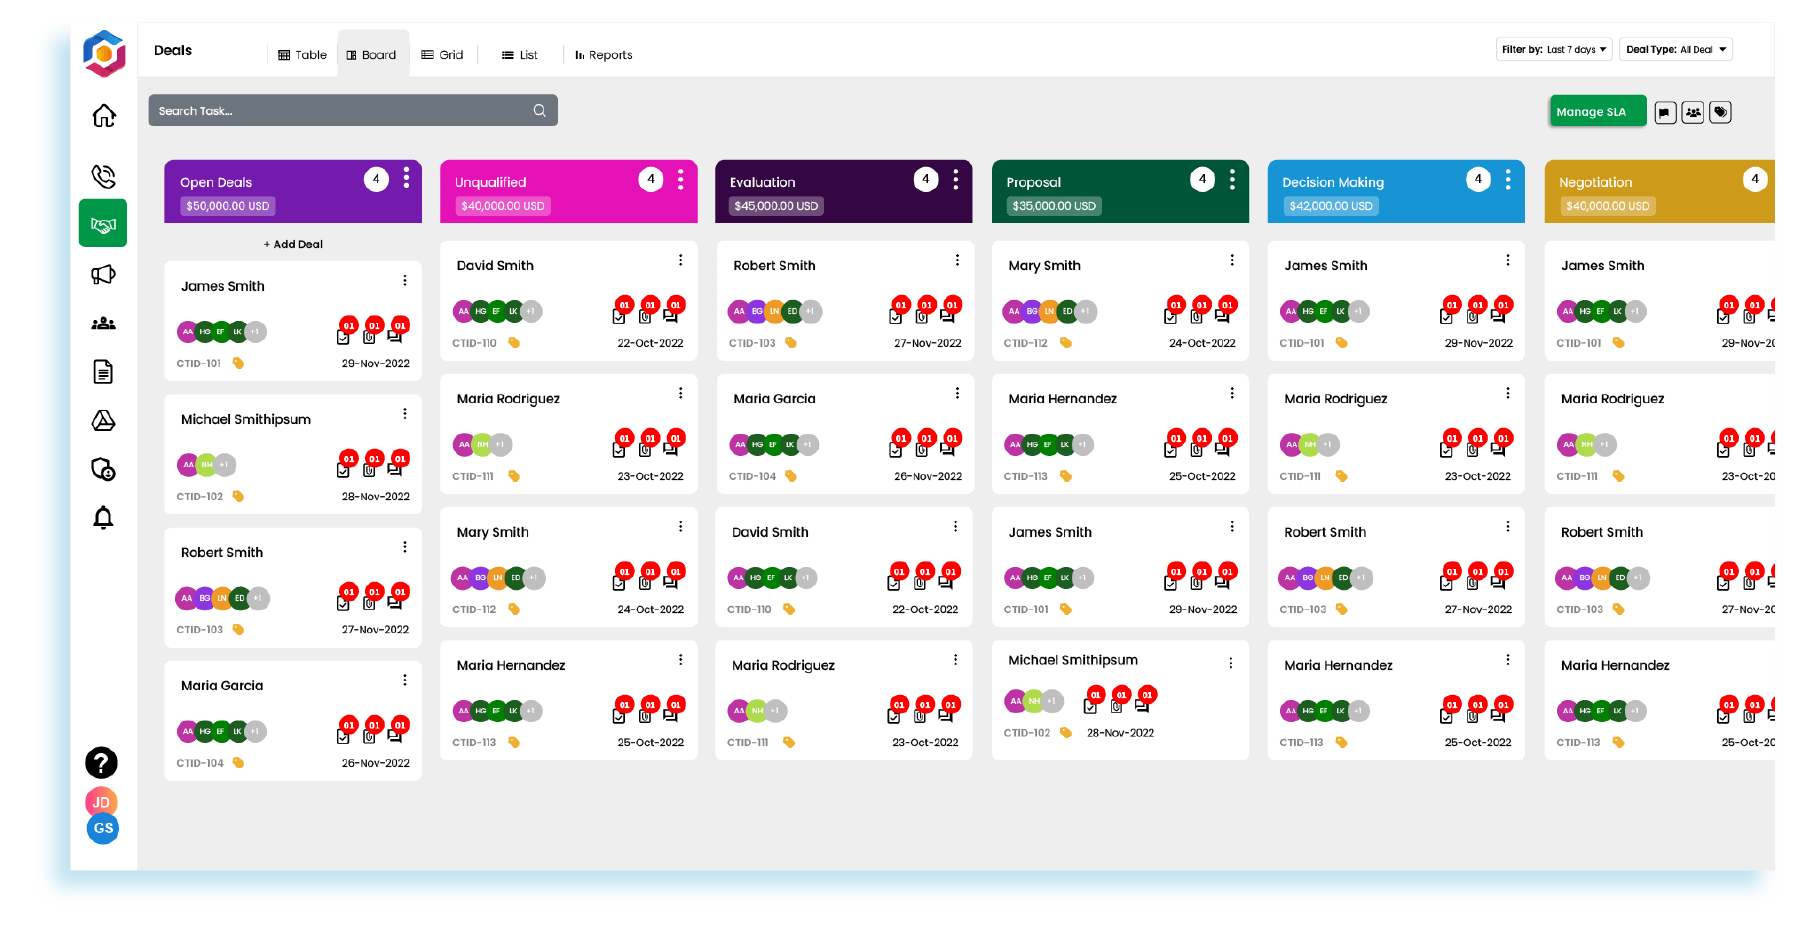This screenshot has height=950, width=1801.
Task: Click the question mark help toggle
Action: 101,763
